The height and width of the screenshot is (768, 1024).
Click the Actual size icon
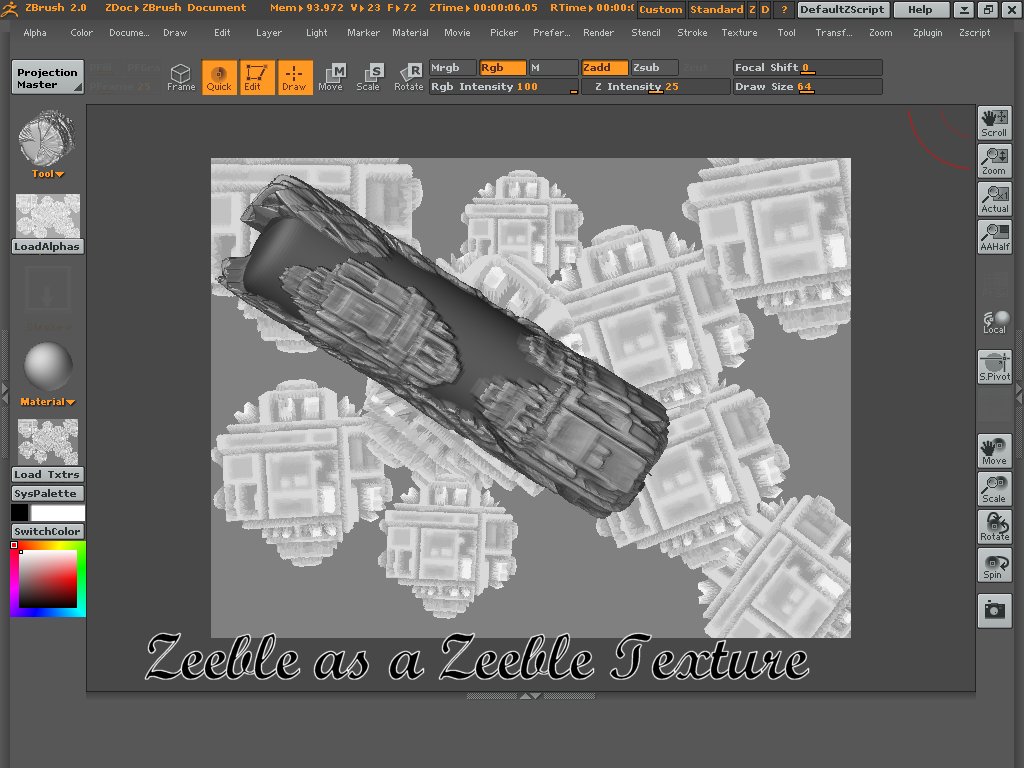(994, 199)
